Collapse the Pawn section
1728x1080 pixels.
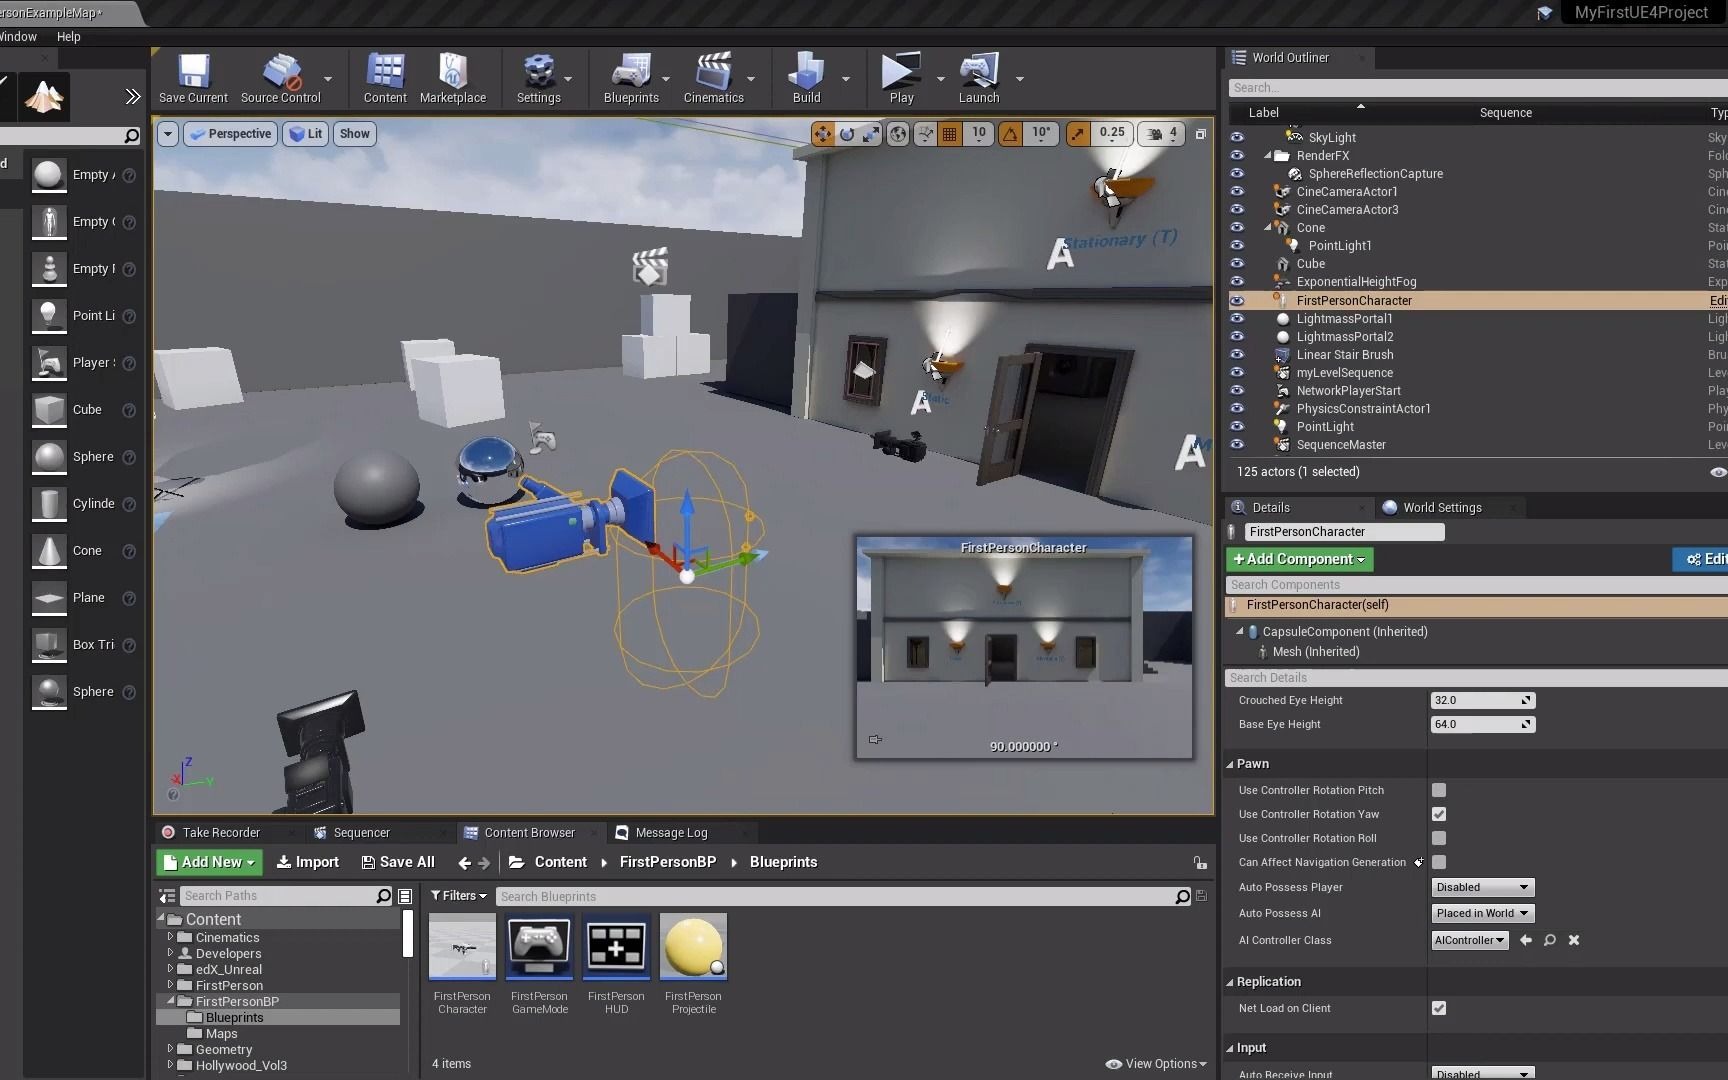click(1230, 764)
